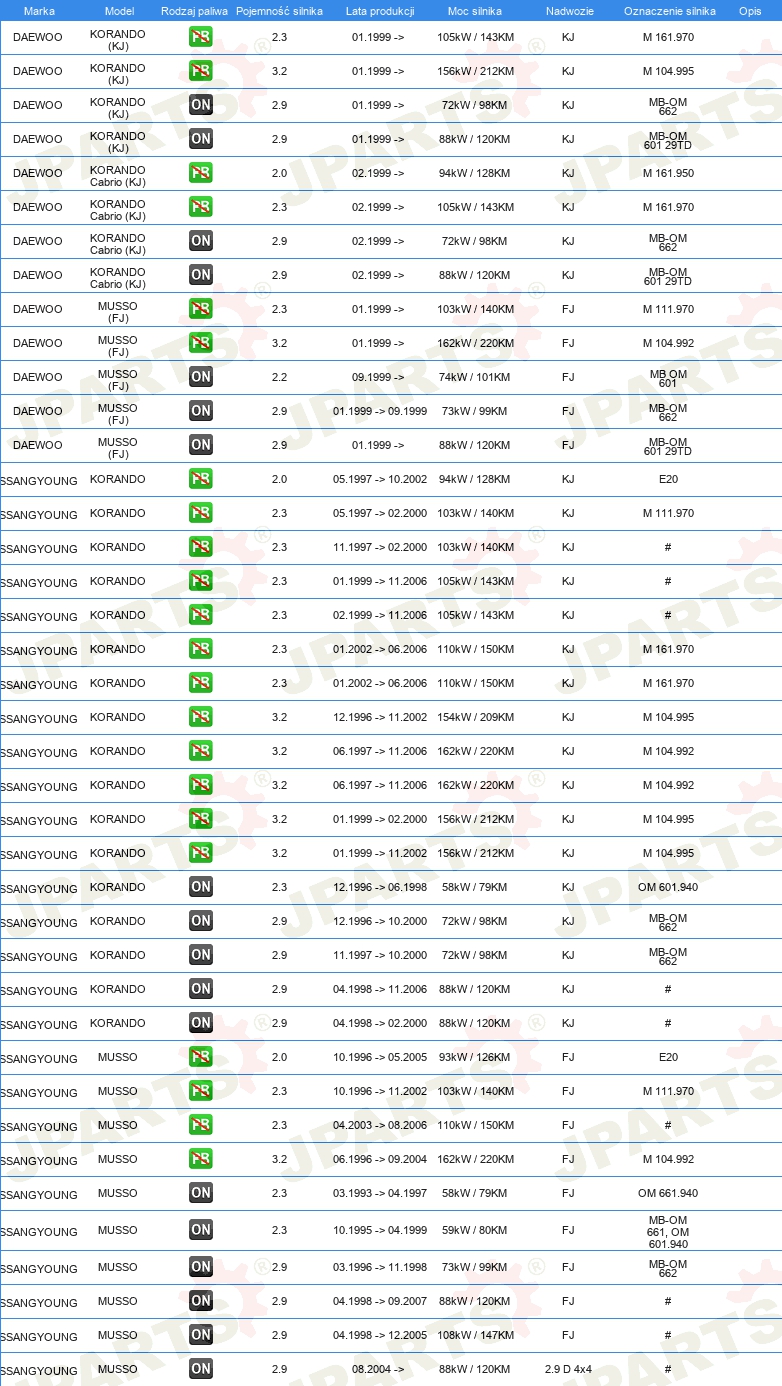Click the 'Oznaczenie silnika' column header
The image size is (782, 1386).
click(669, 11)
